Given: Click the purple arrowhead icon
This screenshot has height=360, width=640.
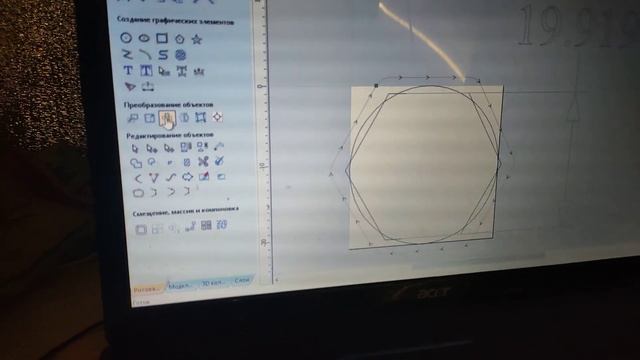Looking at the screenshot, I should pyautogui.click(x=130, y=87).
